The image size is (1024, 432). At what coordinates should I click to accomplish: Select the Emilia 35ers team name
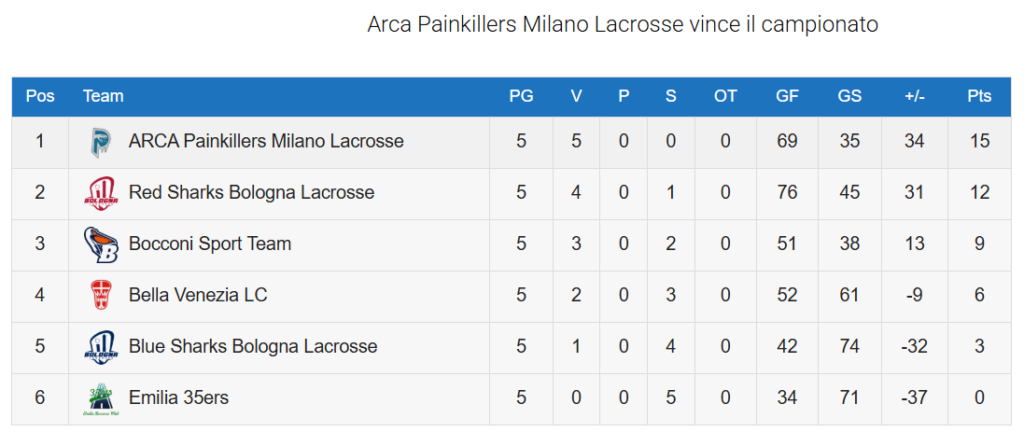pyautogui.click(x=179, y=397)
